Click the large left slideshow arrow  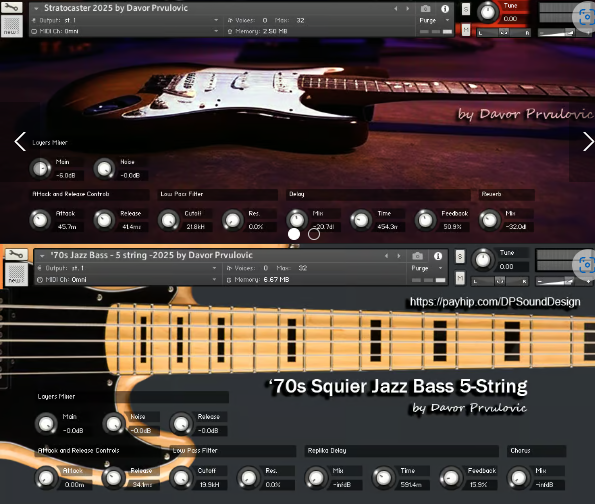(x=20, y=142)
